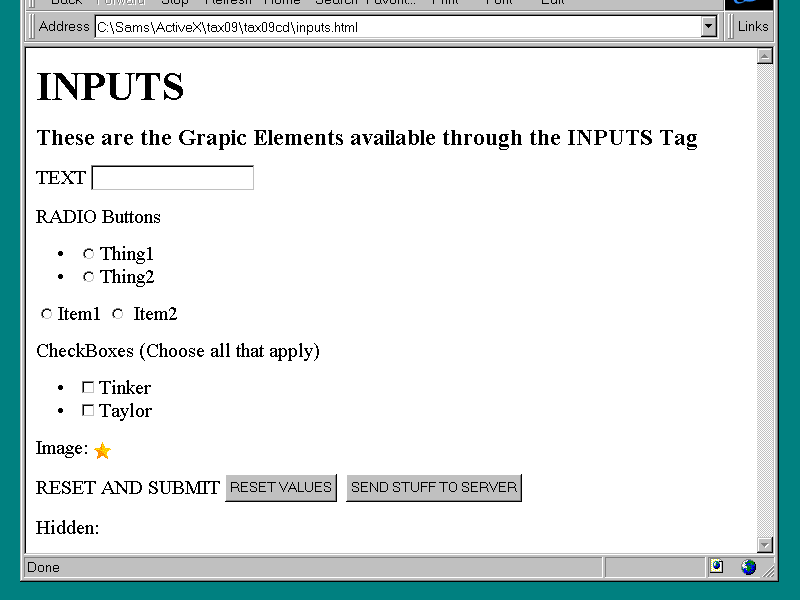Enable the Taylor checkbox

(88, 410)
